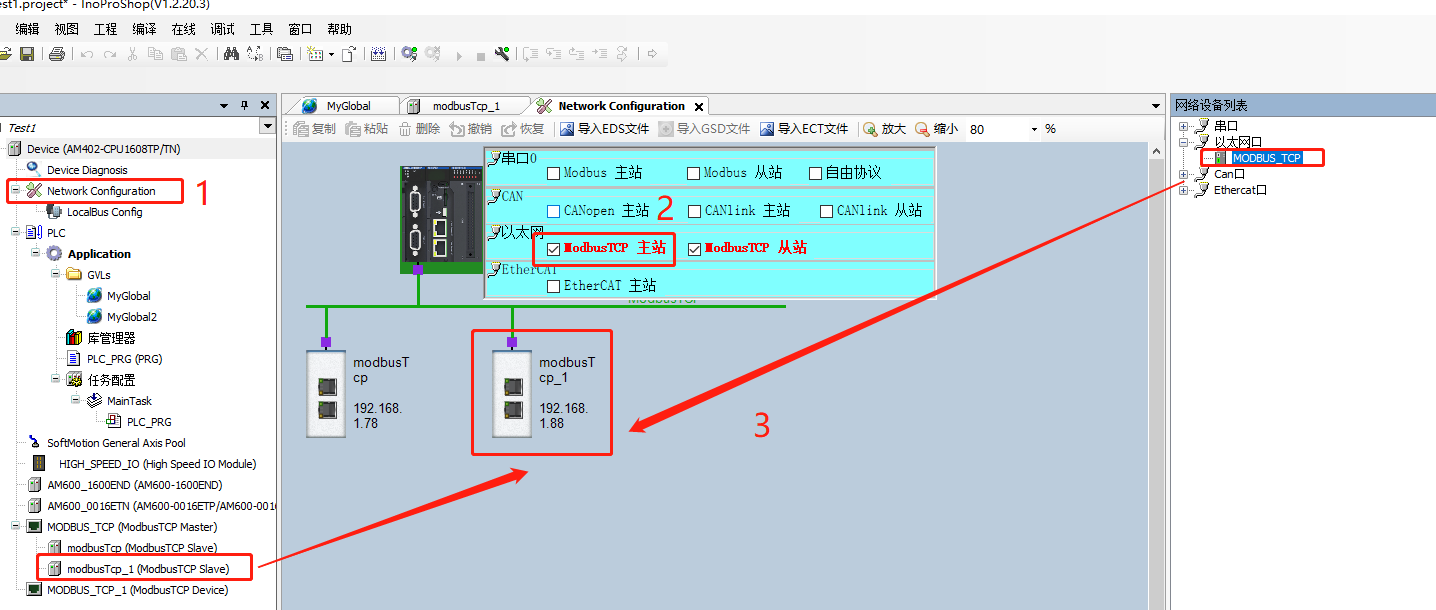The image size is (1436, 610).
Task: Select SoftMotion General Axis Pool item
Action: (x=116, y=443)
